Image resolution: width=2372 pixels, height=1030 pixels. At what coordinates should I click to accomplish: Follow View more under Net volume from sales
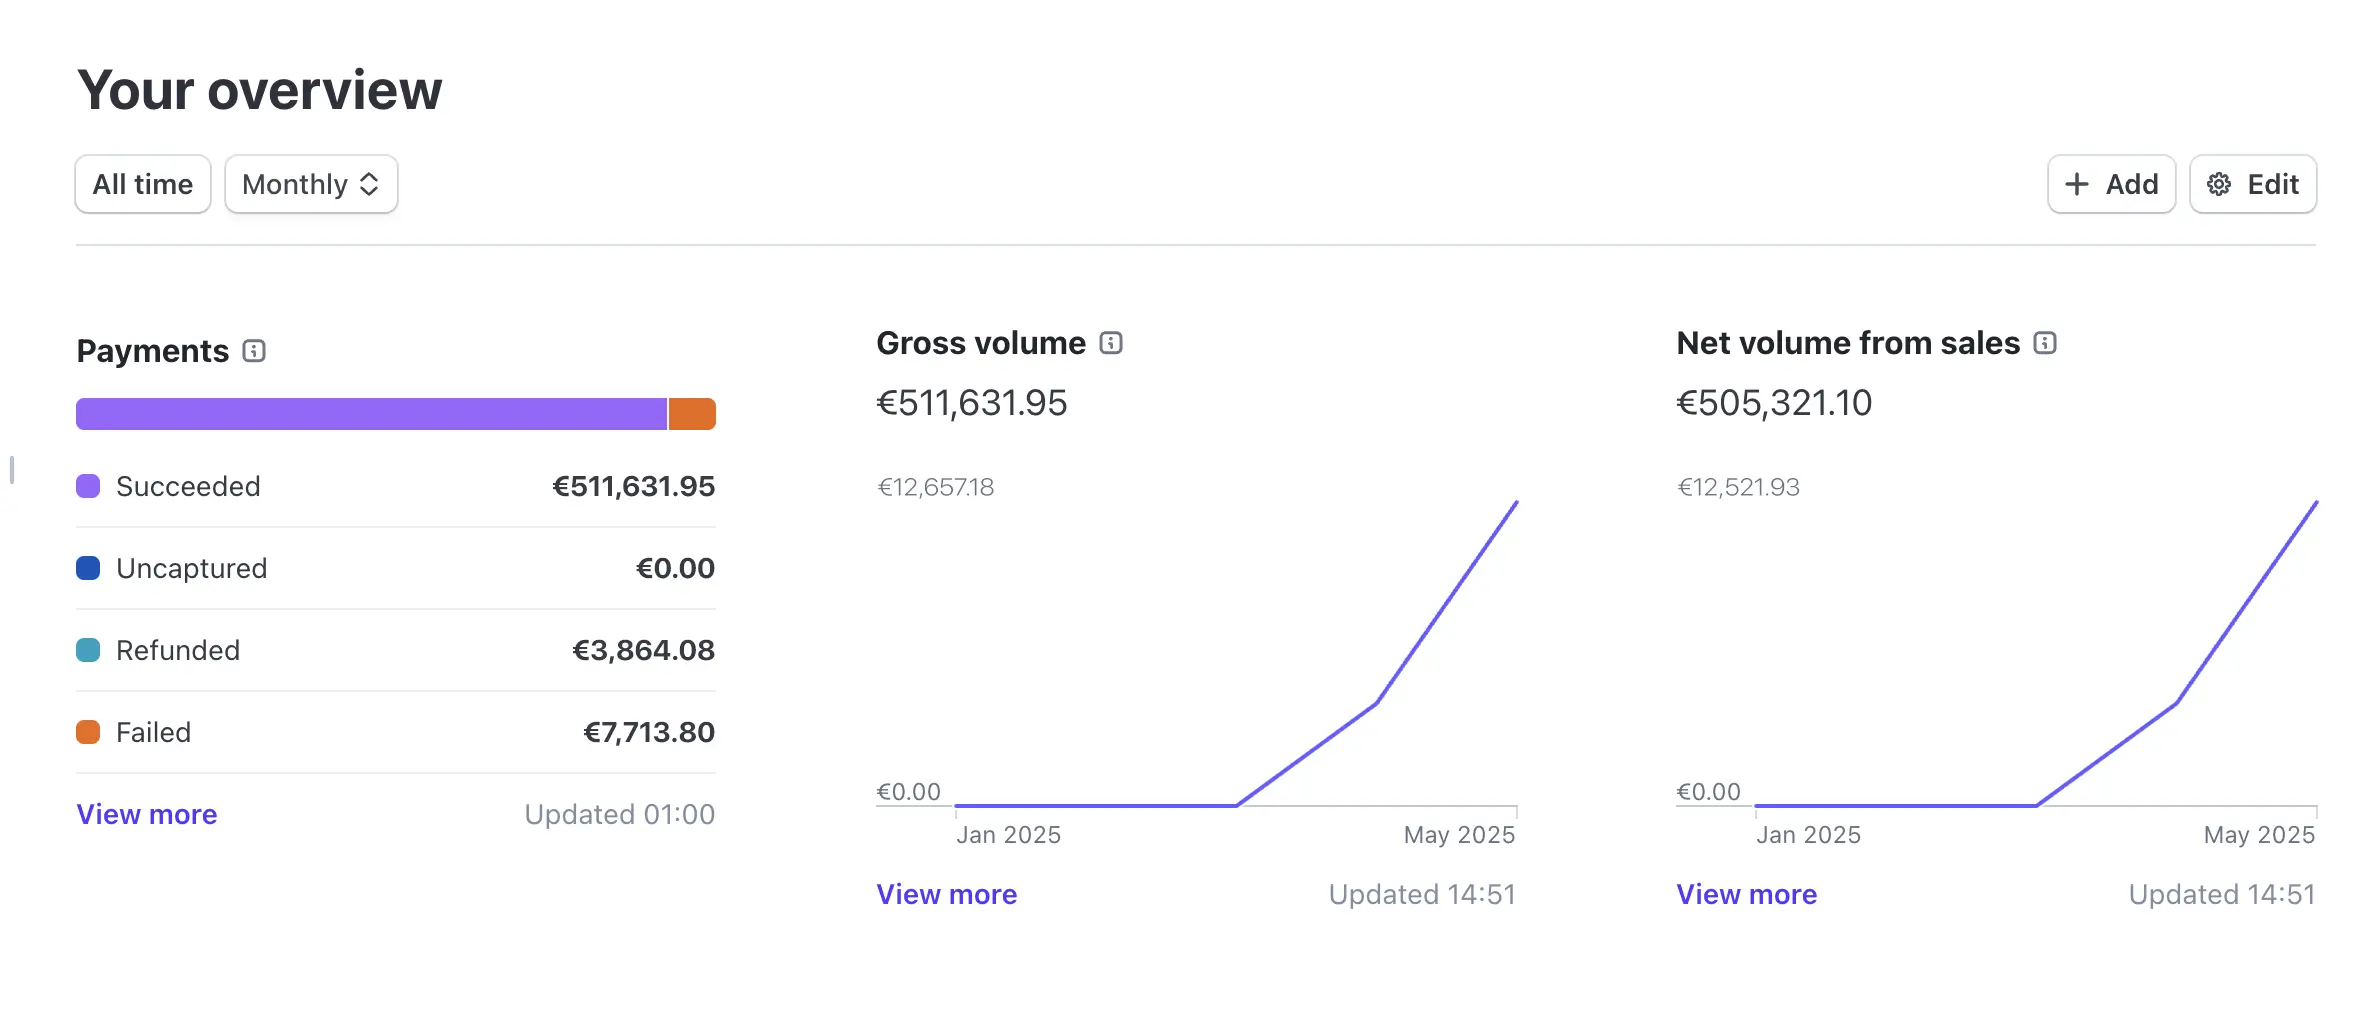1747,894
